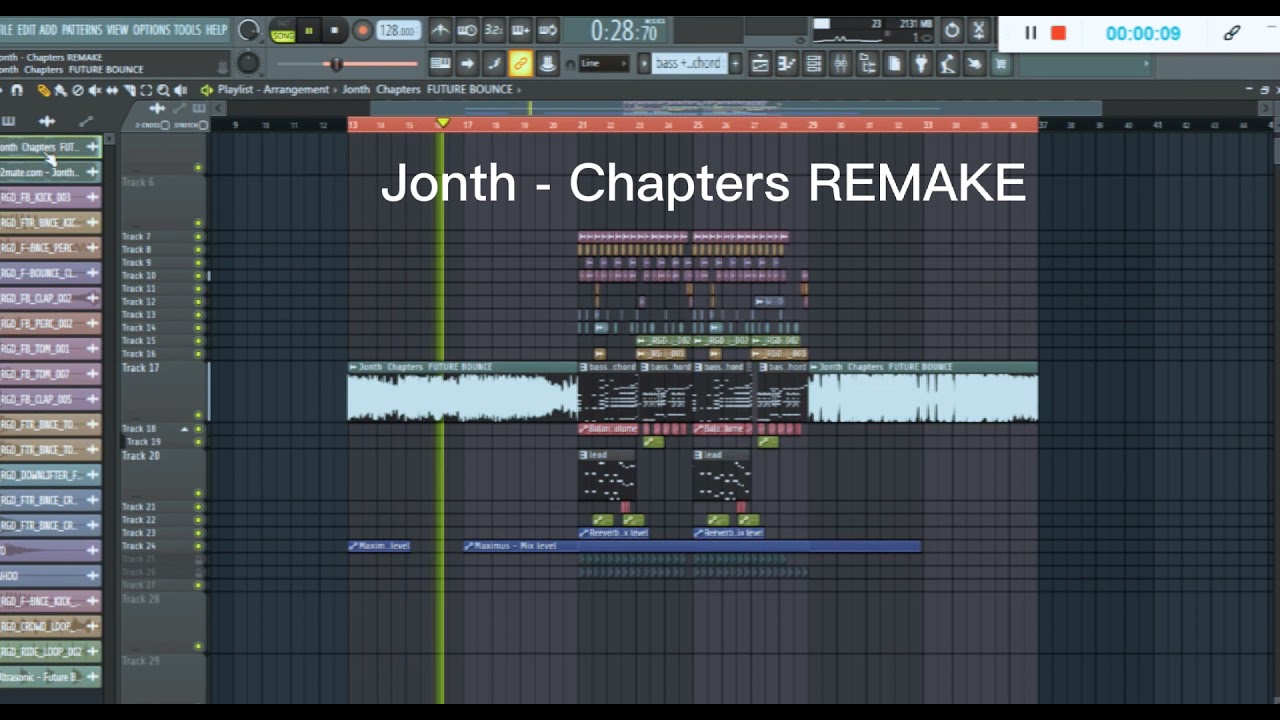Toggle PAT/SONG mode switch
The height and width of the screenshot is (720, 1280).
283,30
